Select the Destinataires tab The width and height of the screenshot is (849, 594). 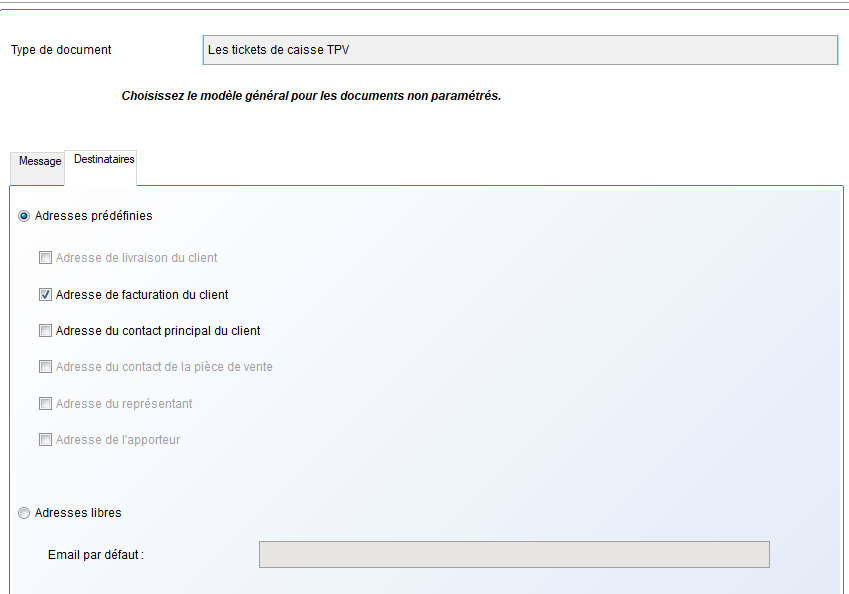104,160
